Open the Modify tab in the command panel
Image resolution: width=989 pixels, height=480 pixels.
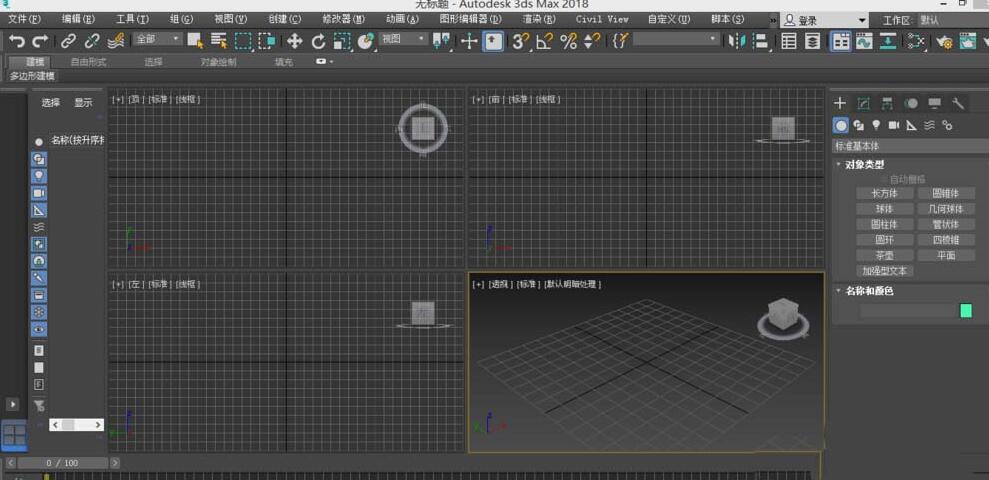pos(863,103)
